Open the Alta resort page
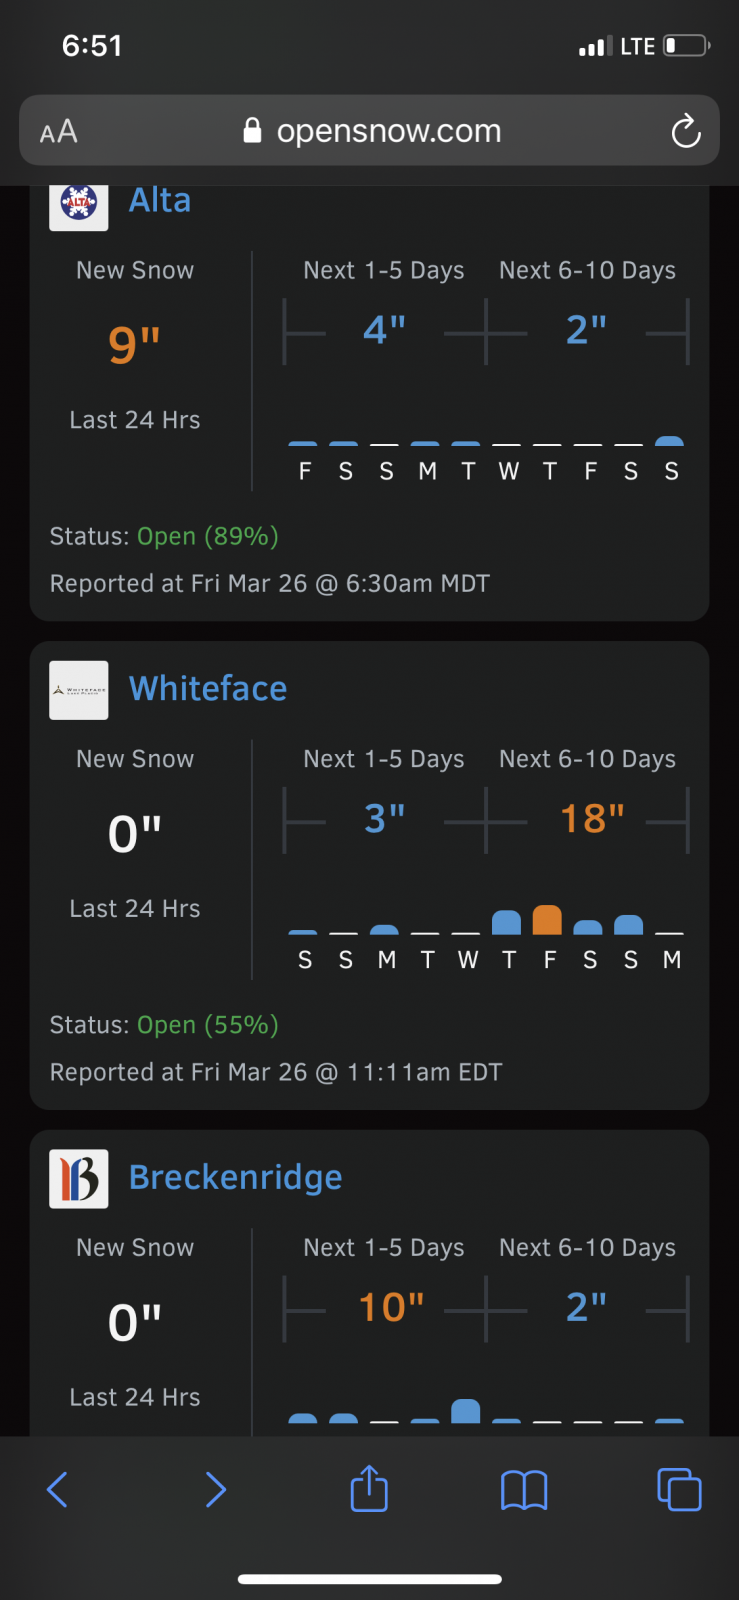This screenshot has width=739, height=1600. [160, 201]
